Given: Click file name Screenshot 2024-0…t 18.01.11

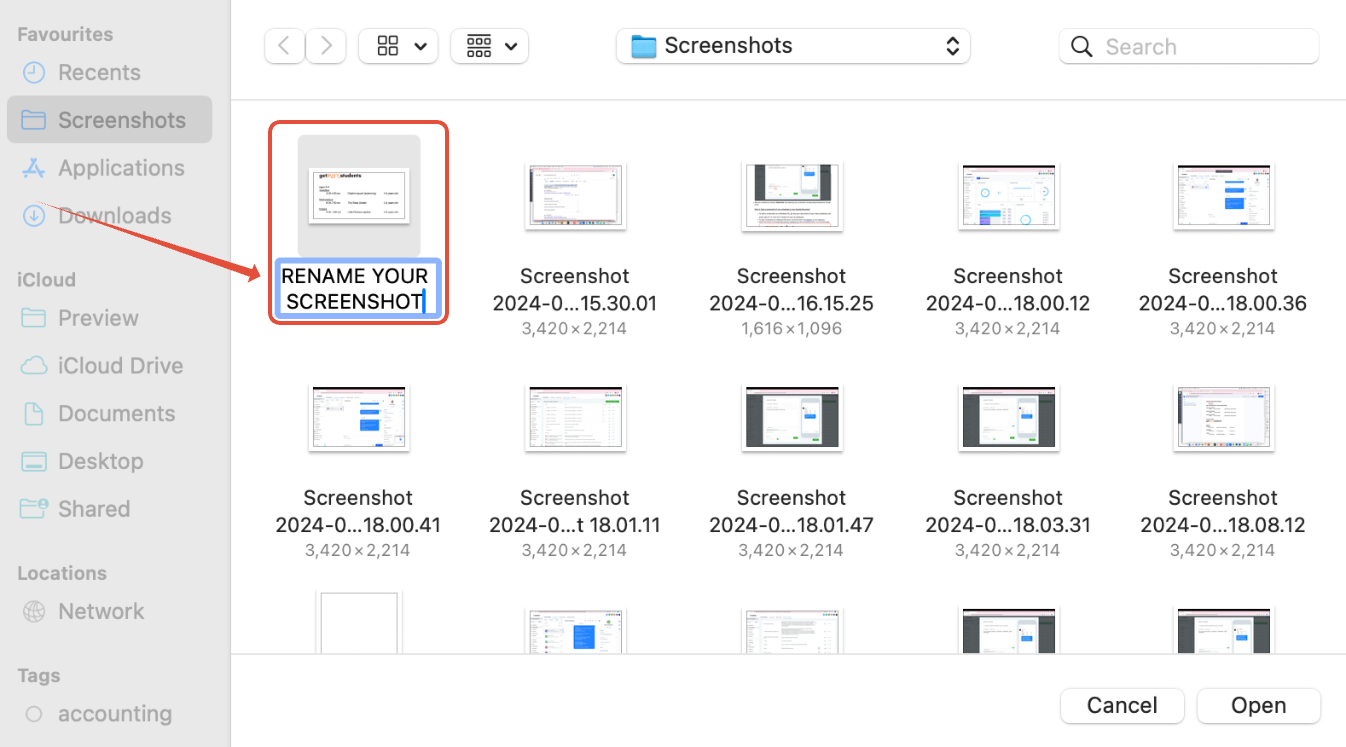Looking at the screenshot, I should click(575, 511).
